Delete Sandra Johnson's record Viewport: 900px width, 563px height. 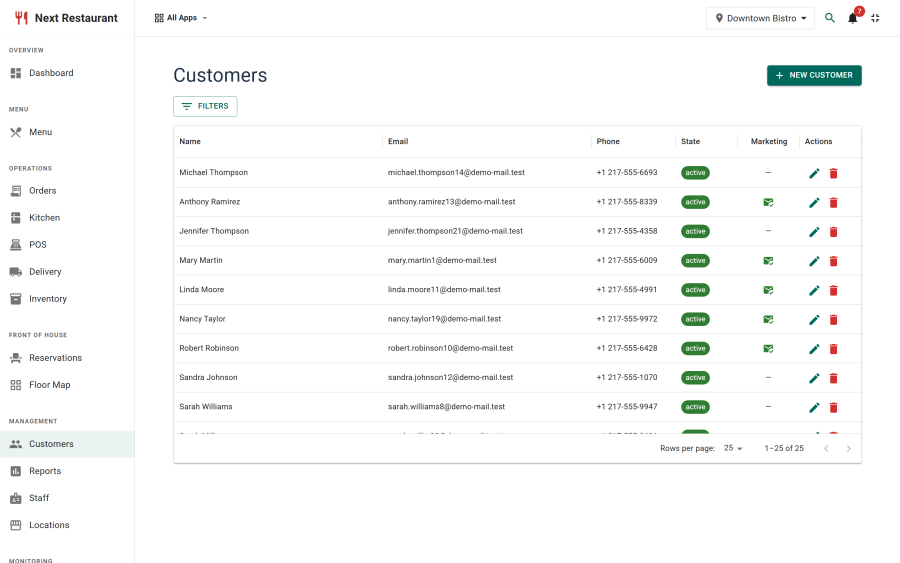pyautogui.click(x=833, y=378)
